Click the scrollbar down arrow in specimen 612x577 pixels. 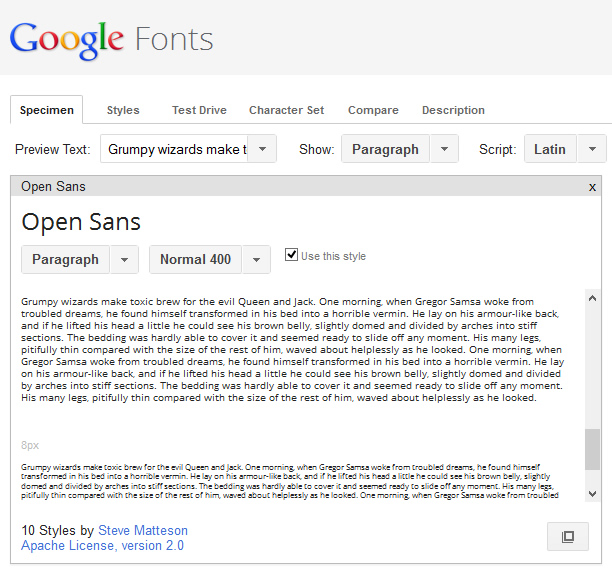(x=592, y=494)
